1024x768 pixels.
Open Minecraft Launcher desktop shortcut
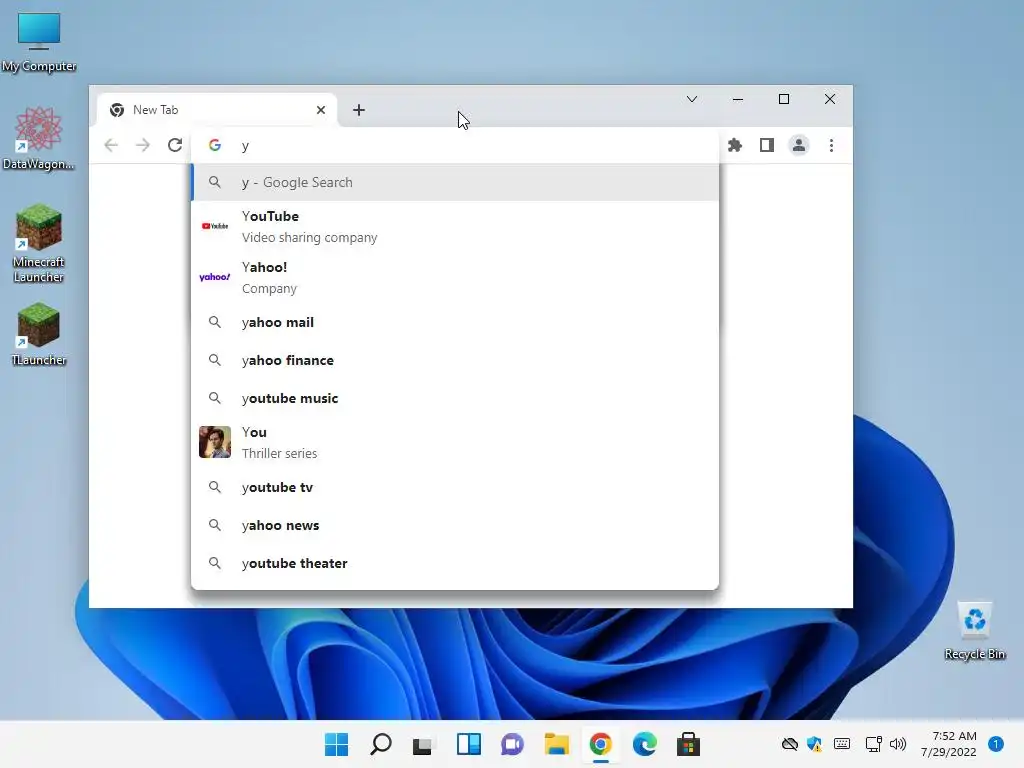39,243
